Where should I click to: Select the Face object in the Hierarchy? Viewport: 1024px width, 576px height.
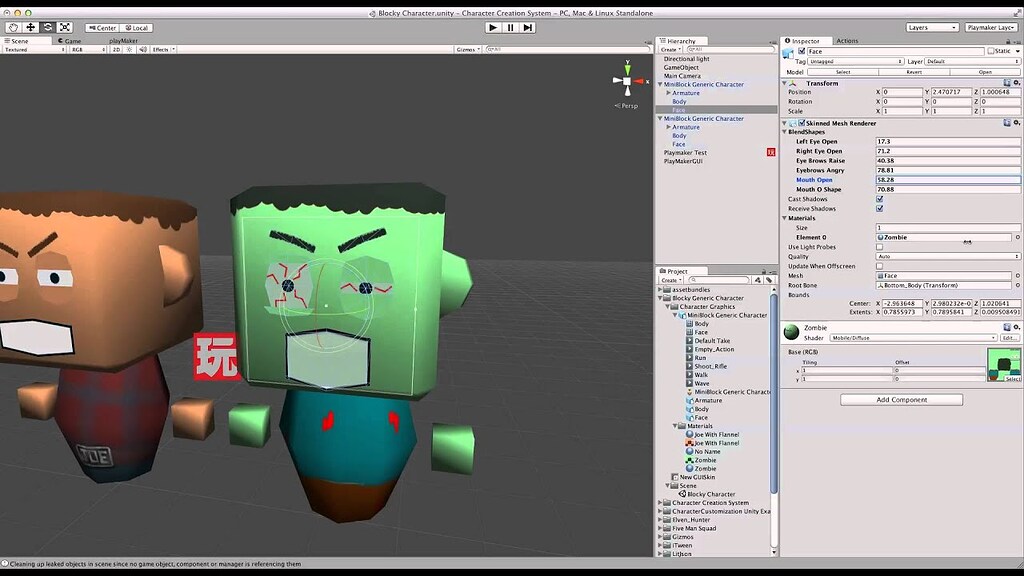coord(681,109)
